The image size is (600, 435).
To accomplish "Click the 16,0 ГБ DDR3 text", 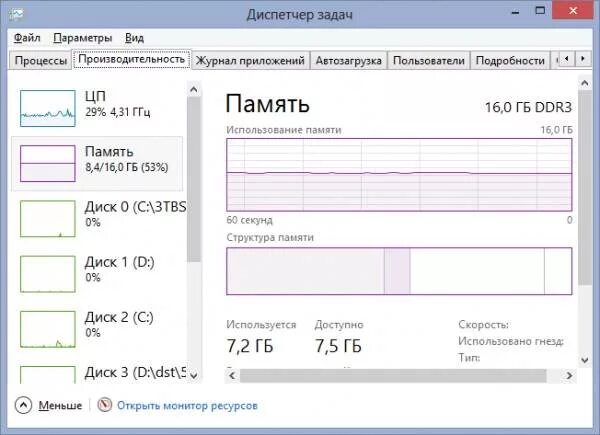I will pyautogui.click(x=528, y=108).
